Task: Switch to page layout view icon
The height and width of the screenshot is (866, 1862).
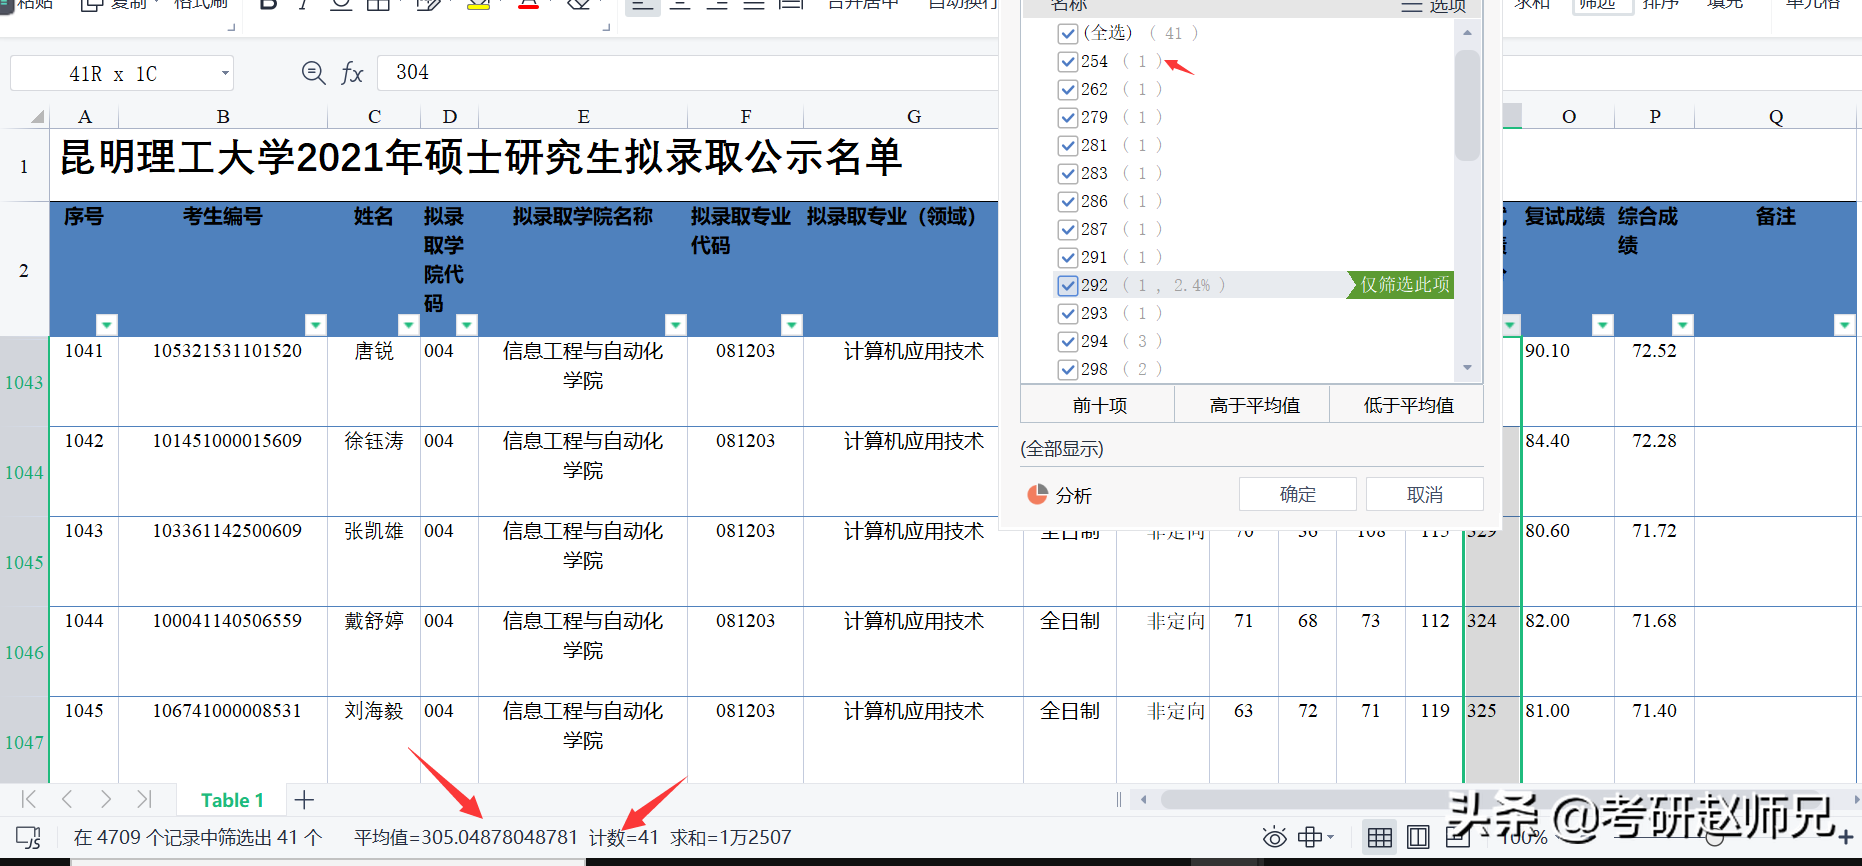Action: click(1418, 837)
